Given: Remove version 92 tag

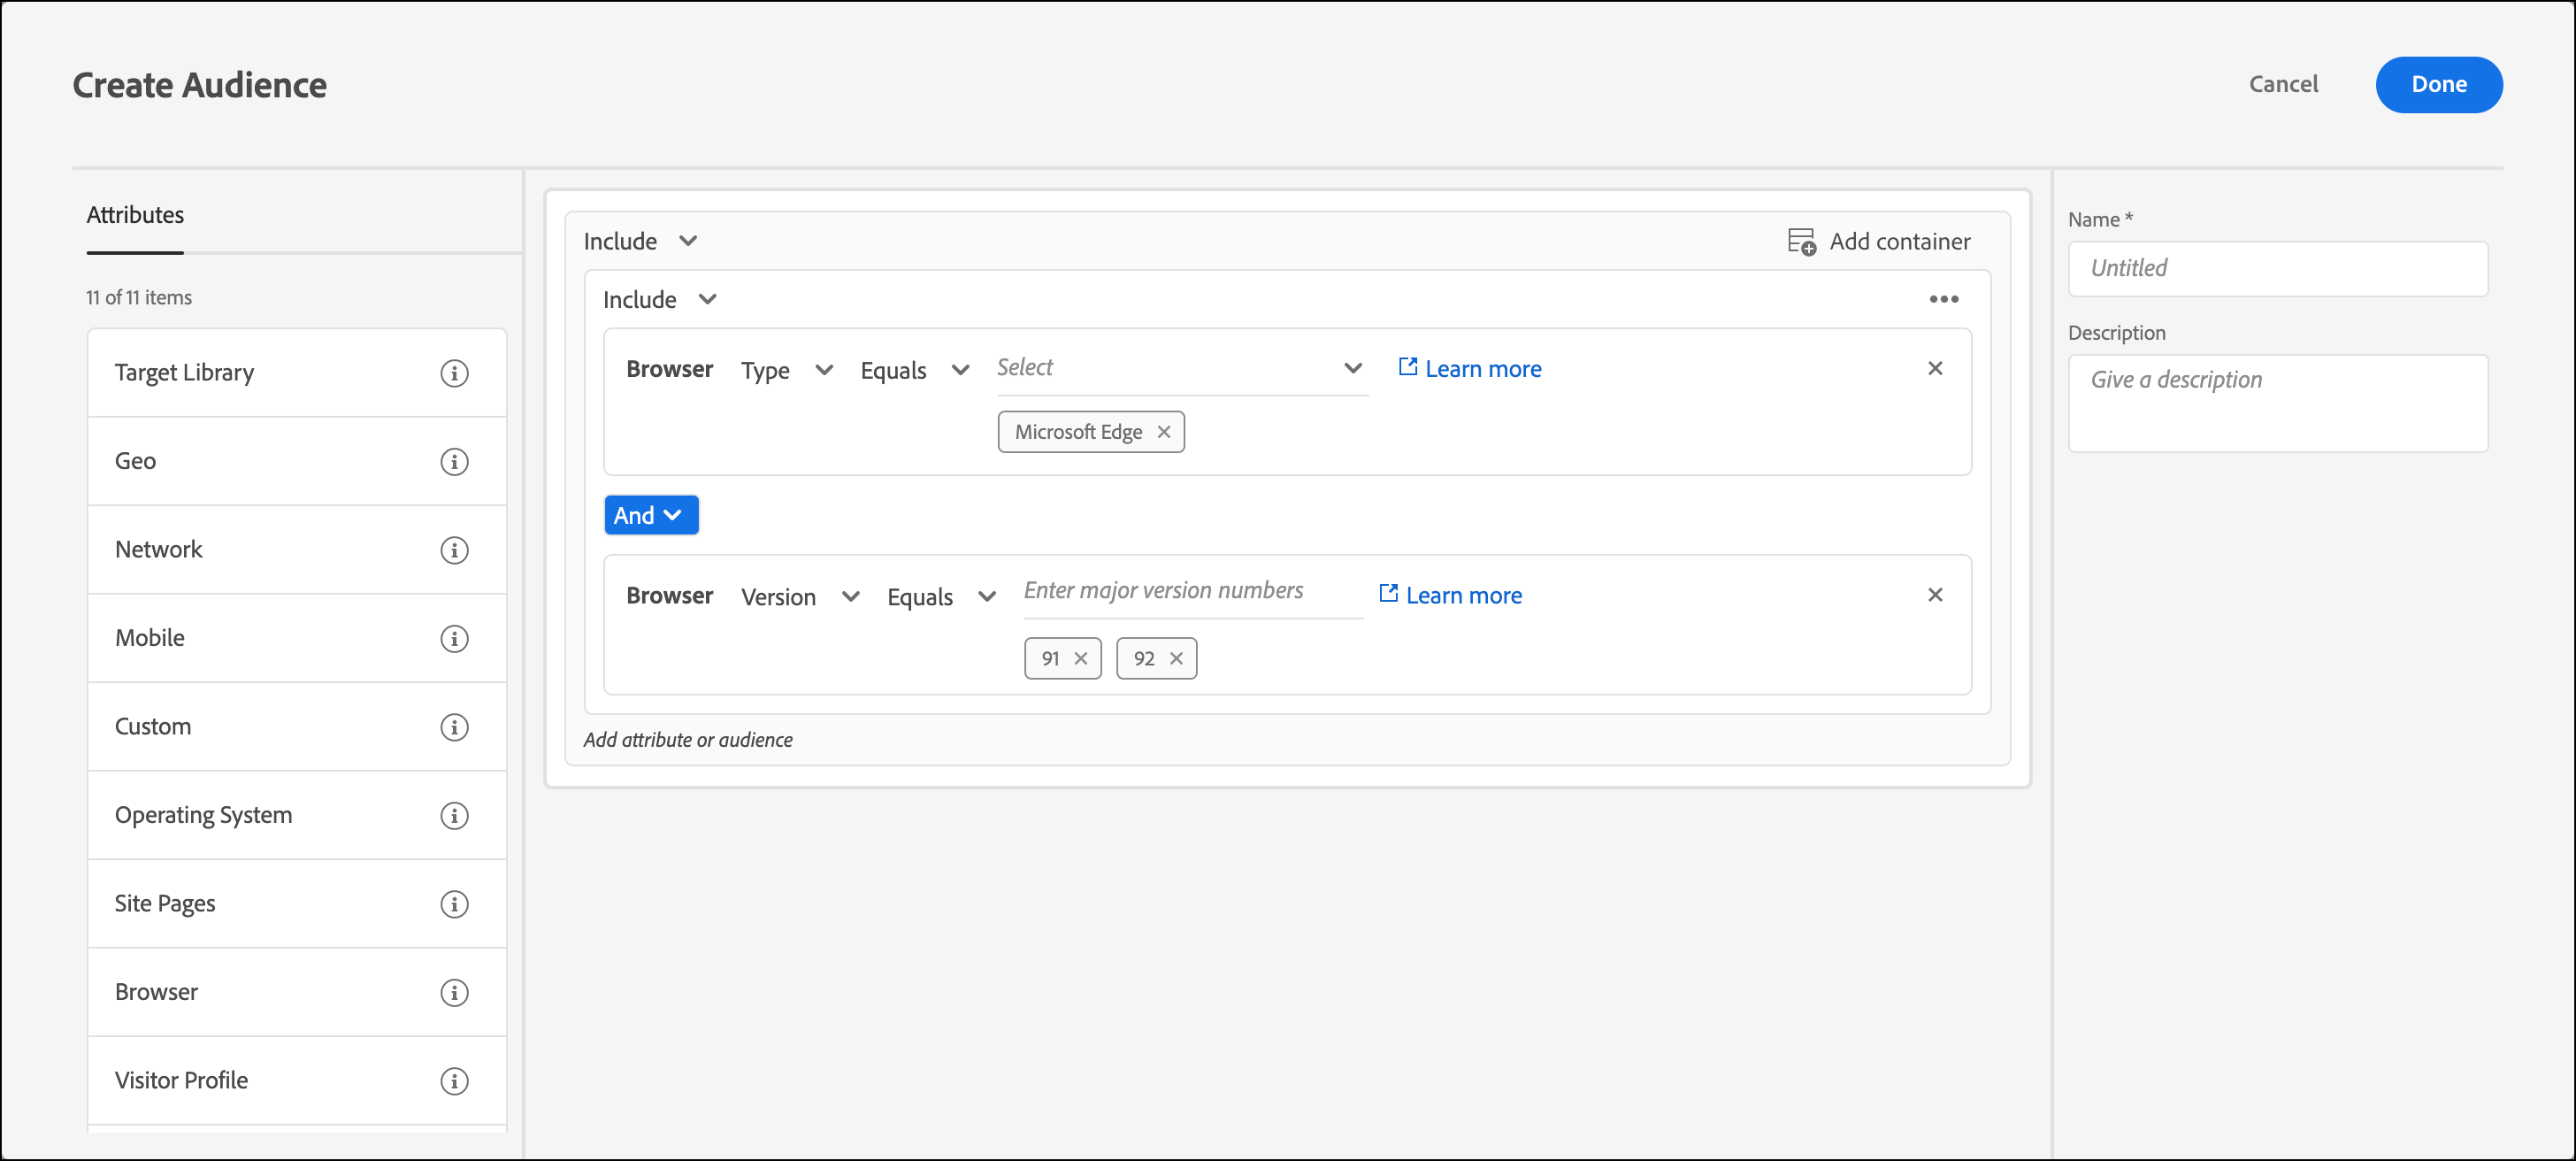Looking at the screenshot, I should pos(1176,658).
